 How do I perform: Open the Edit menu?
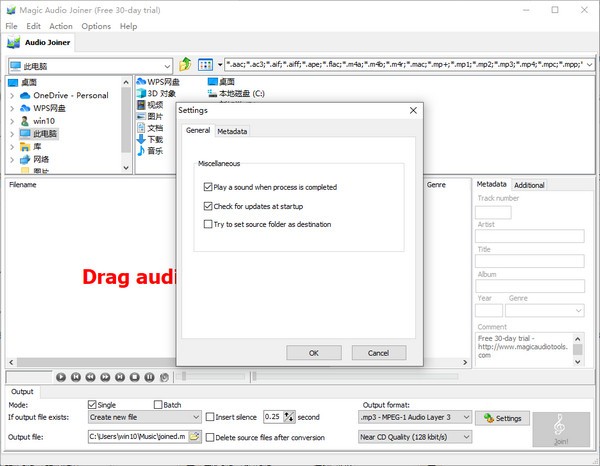[x=33, y=26]
